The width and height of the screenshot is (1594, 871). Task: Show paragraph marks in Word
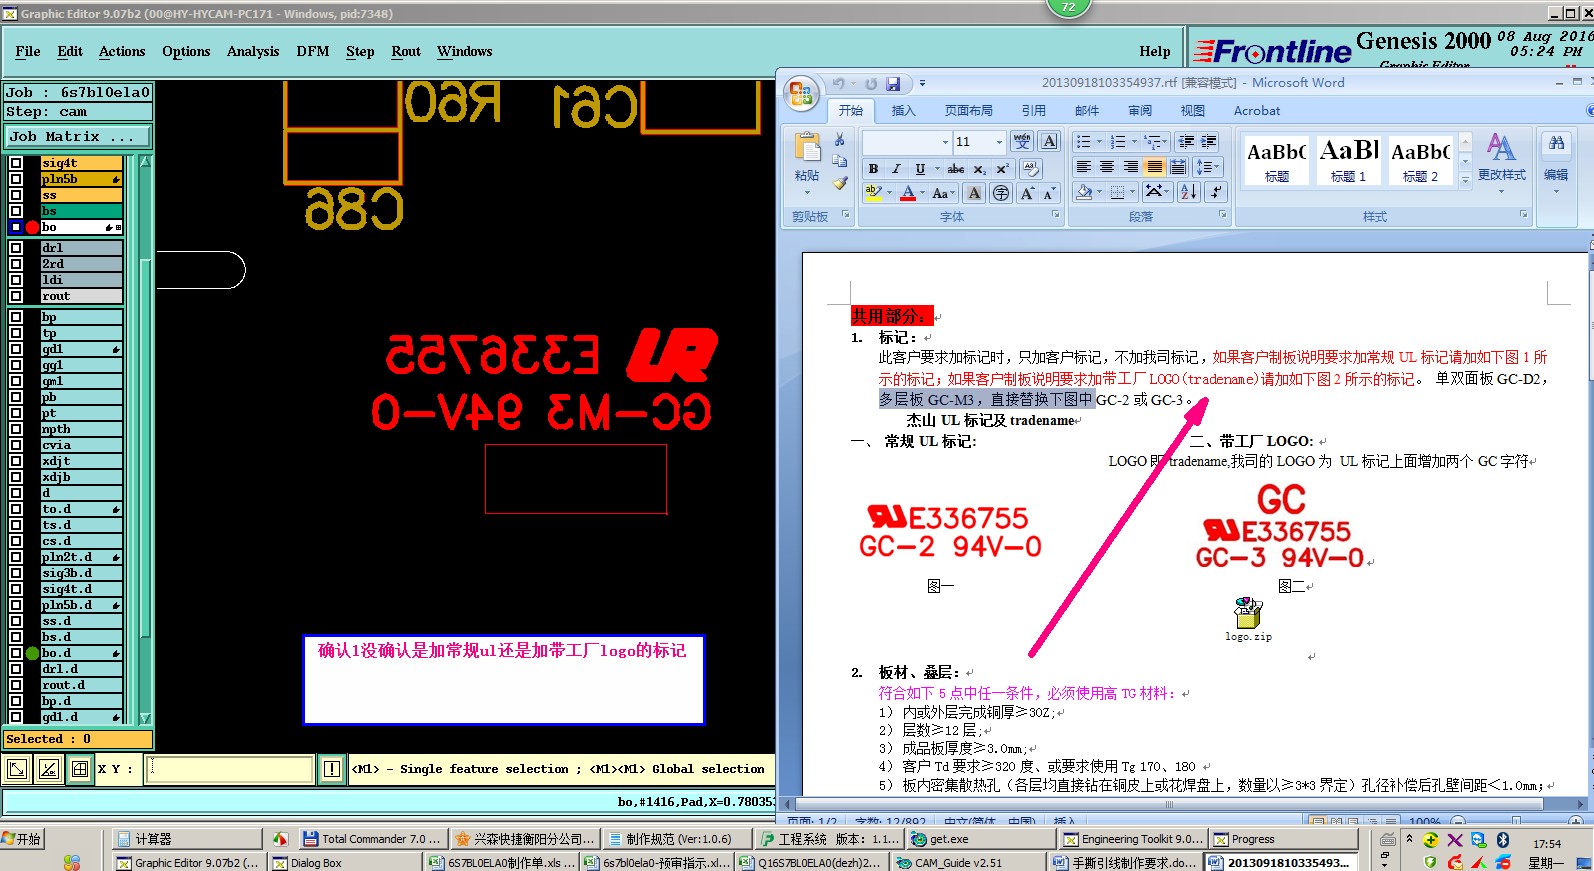pos(1215,192)
